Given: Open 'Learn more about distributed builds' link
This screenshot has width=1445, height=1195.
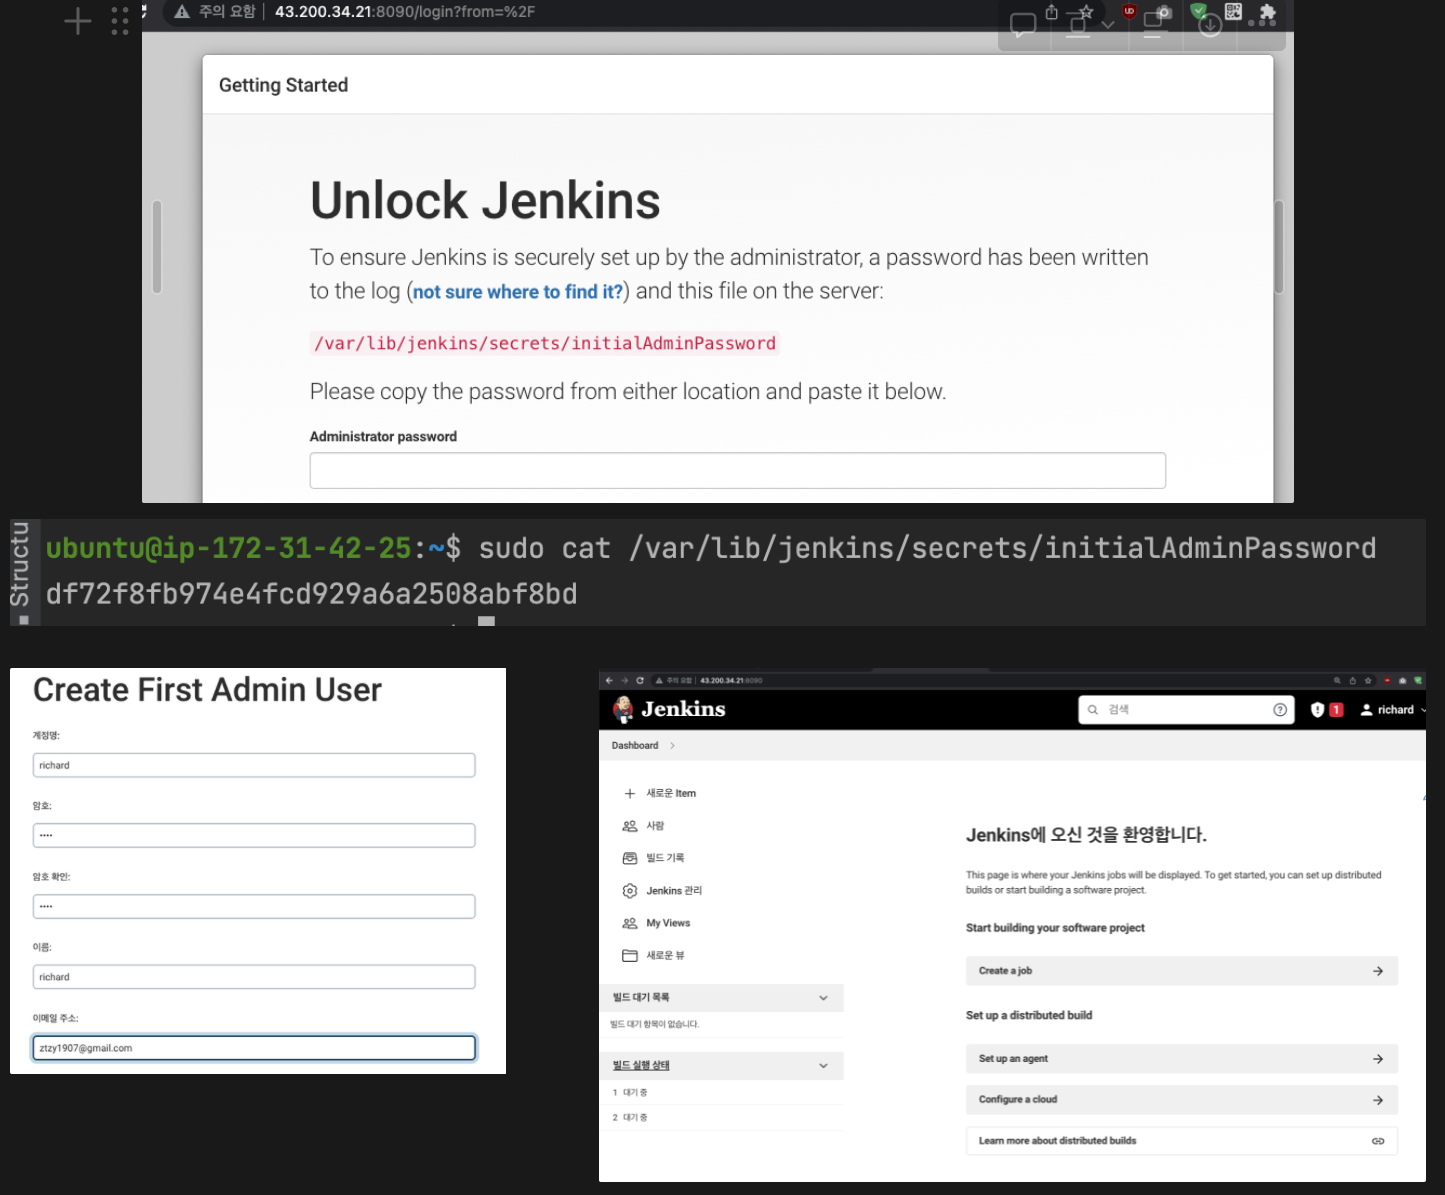Looking at the screenshot, I should tap(1182, 1140).
